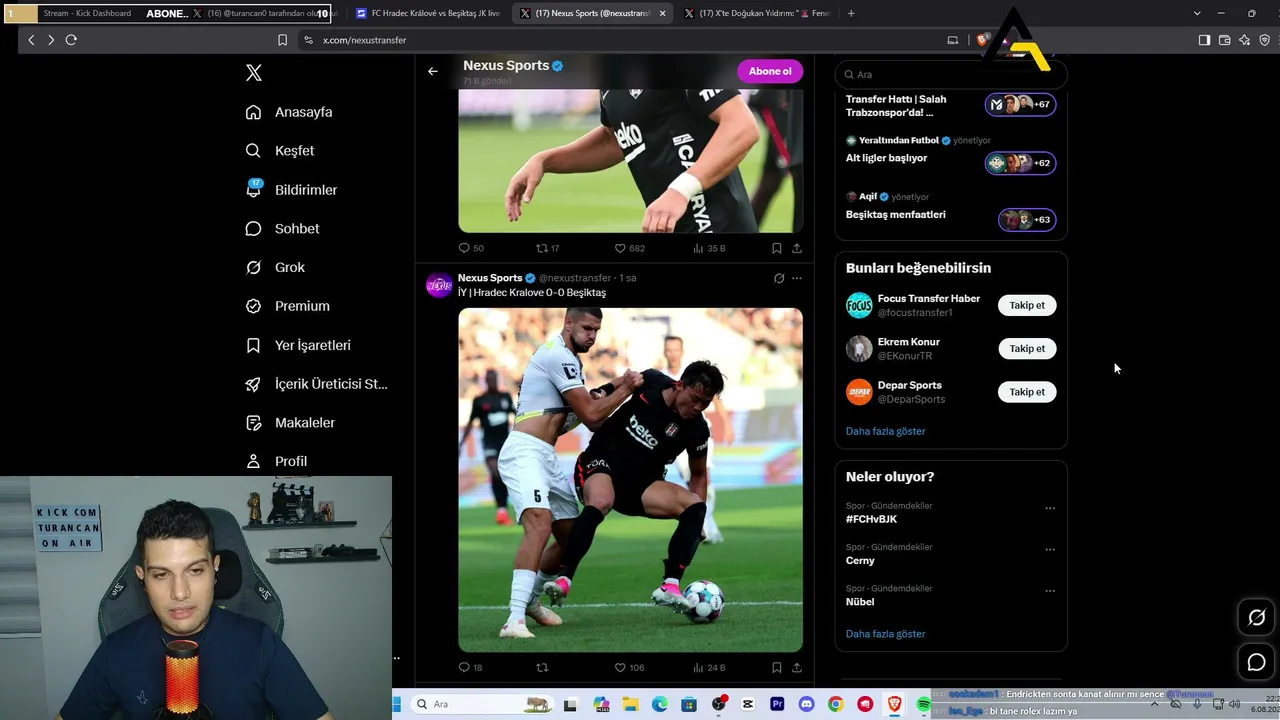Follow Ekrem Konur
This screenshot has width=1280, height=720.
pos(1027,349)
